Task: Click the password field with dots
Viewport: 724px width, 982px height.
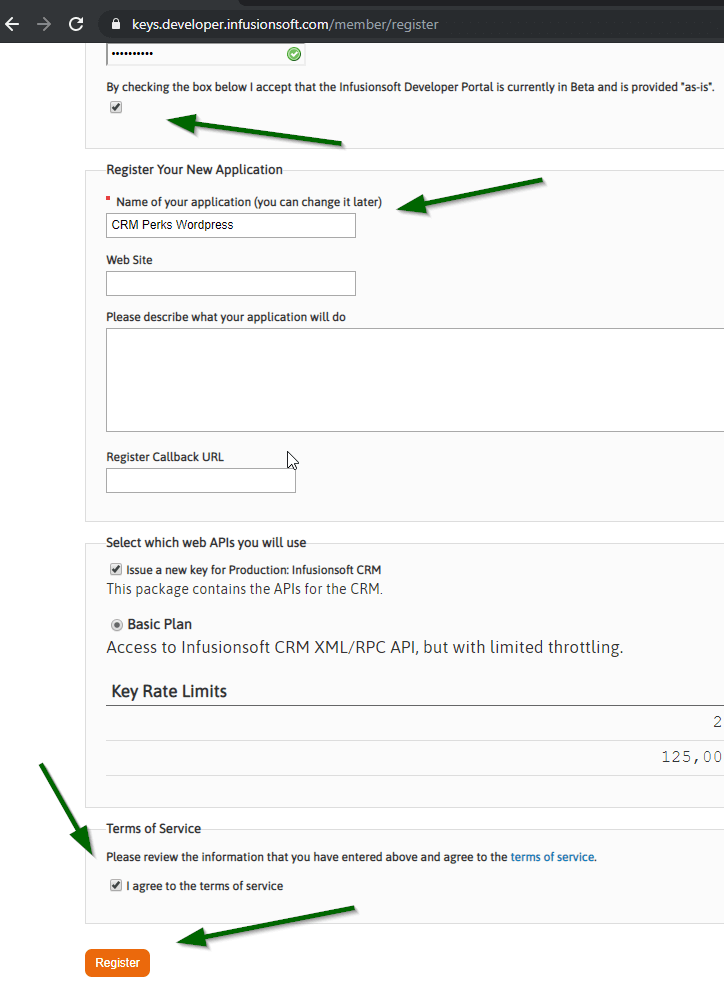Action: 205,54
